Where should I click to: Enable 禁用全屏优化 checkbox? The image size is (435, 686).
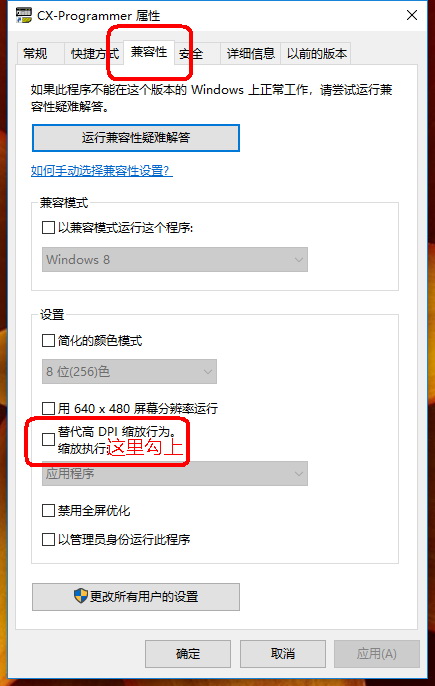[48, 511]
